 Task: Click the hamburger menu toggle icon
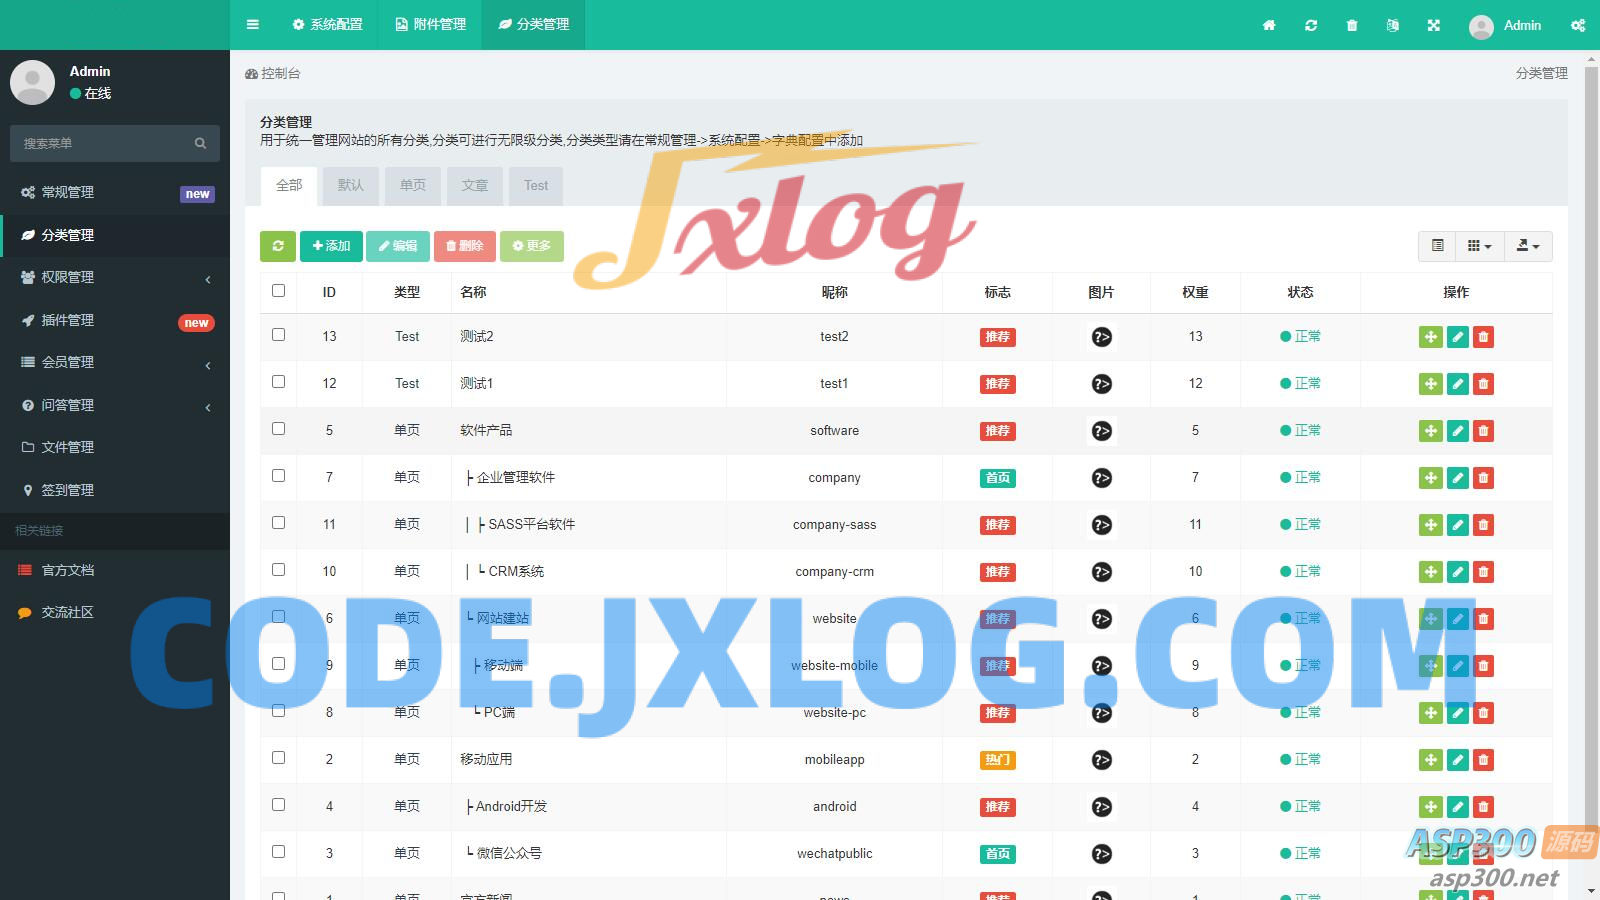pyautogui.click(x=253, y=25)
